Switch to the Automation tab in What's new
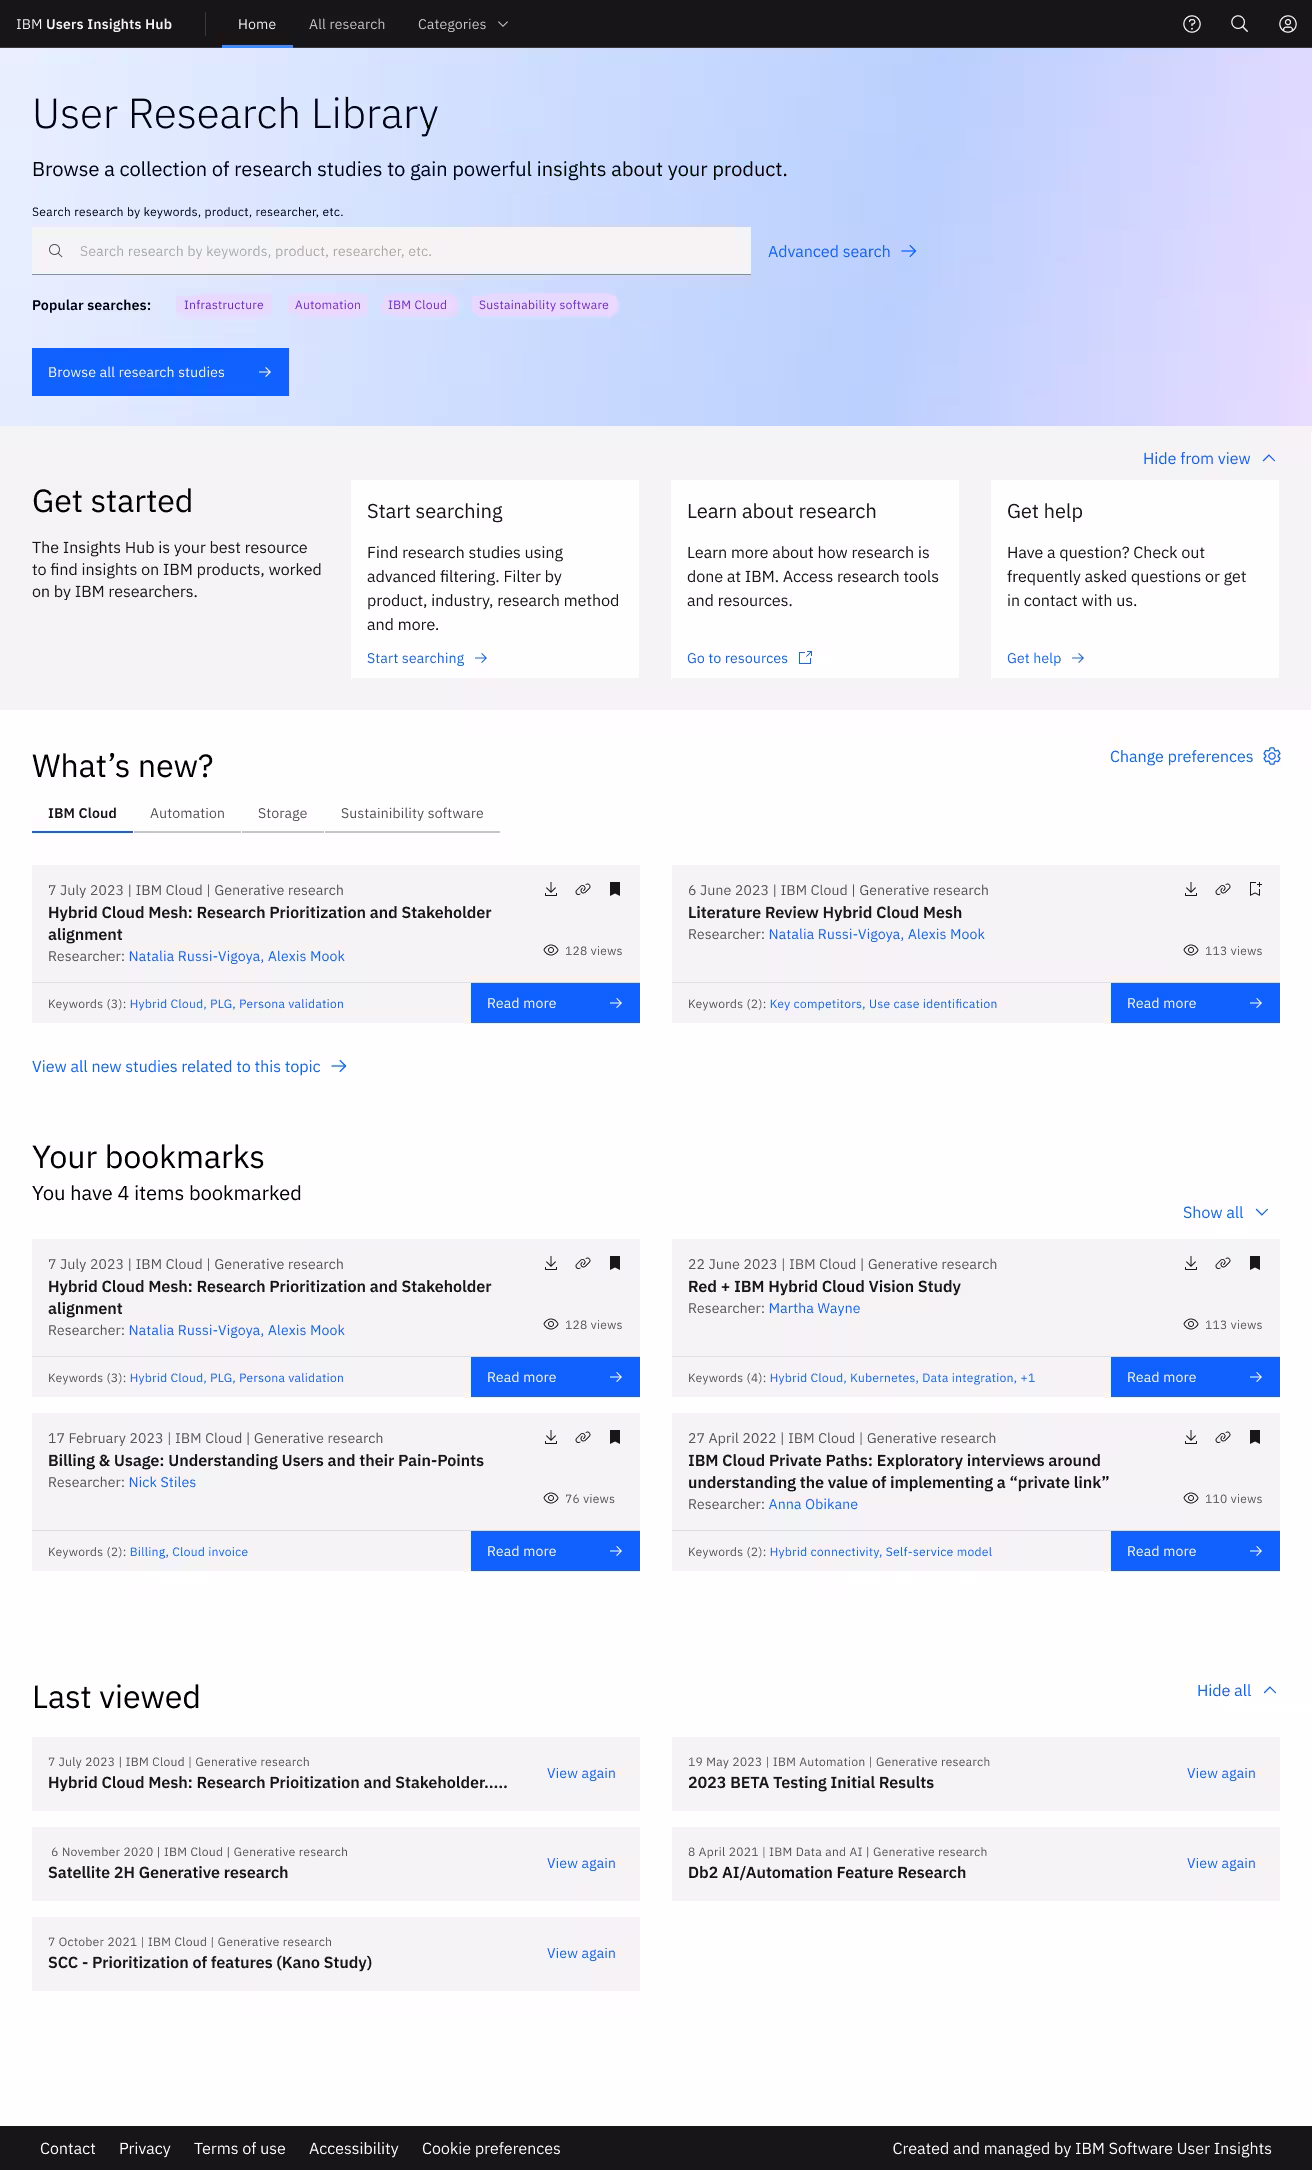1314x2170 pixels. [x=187, y=813]
